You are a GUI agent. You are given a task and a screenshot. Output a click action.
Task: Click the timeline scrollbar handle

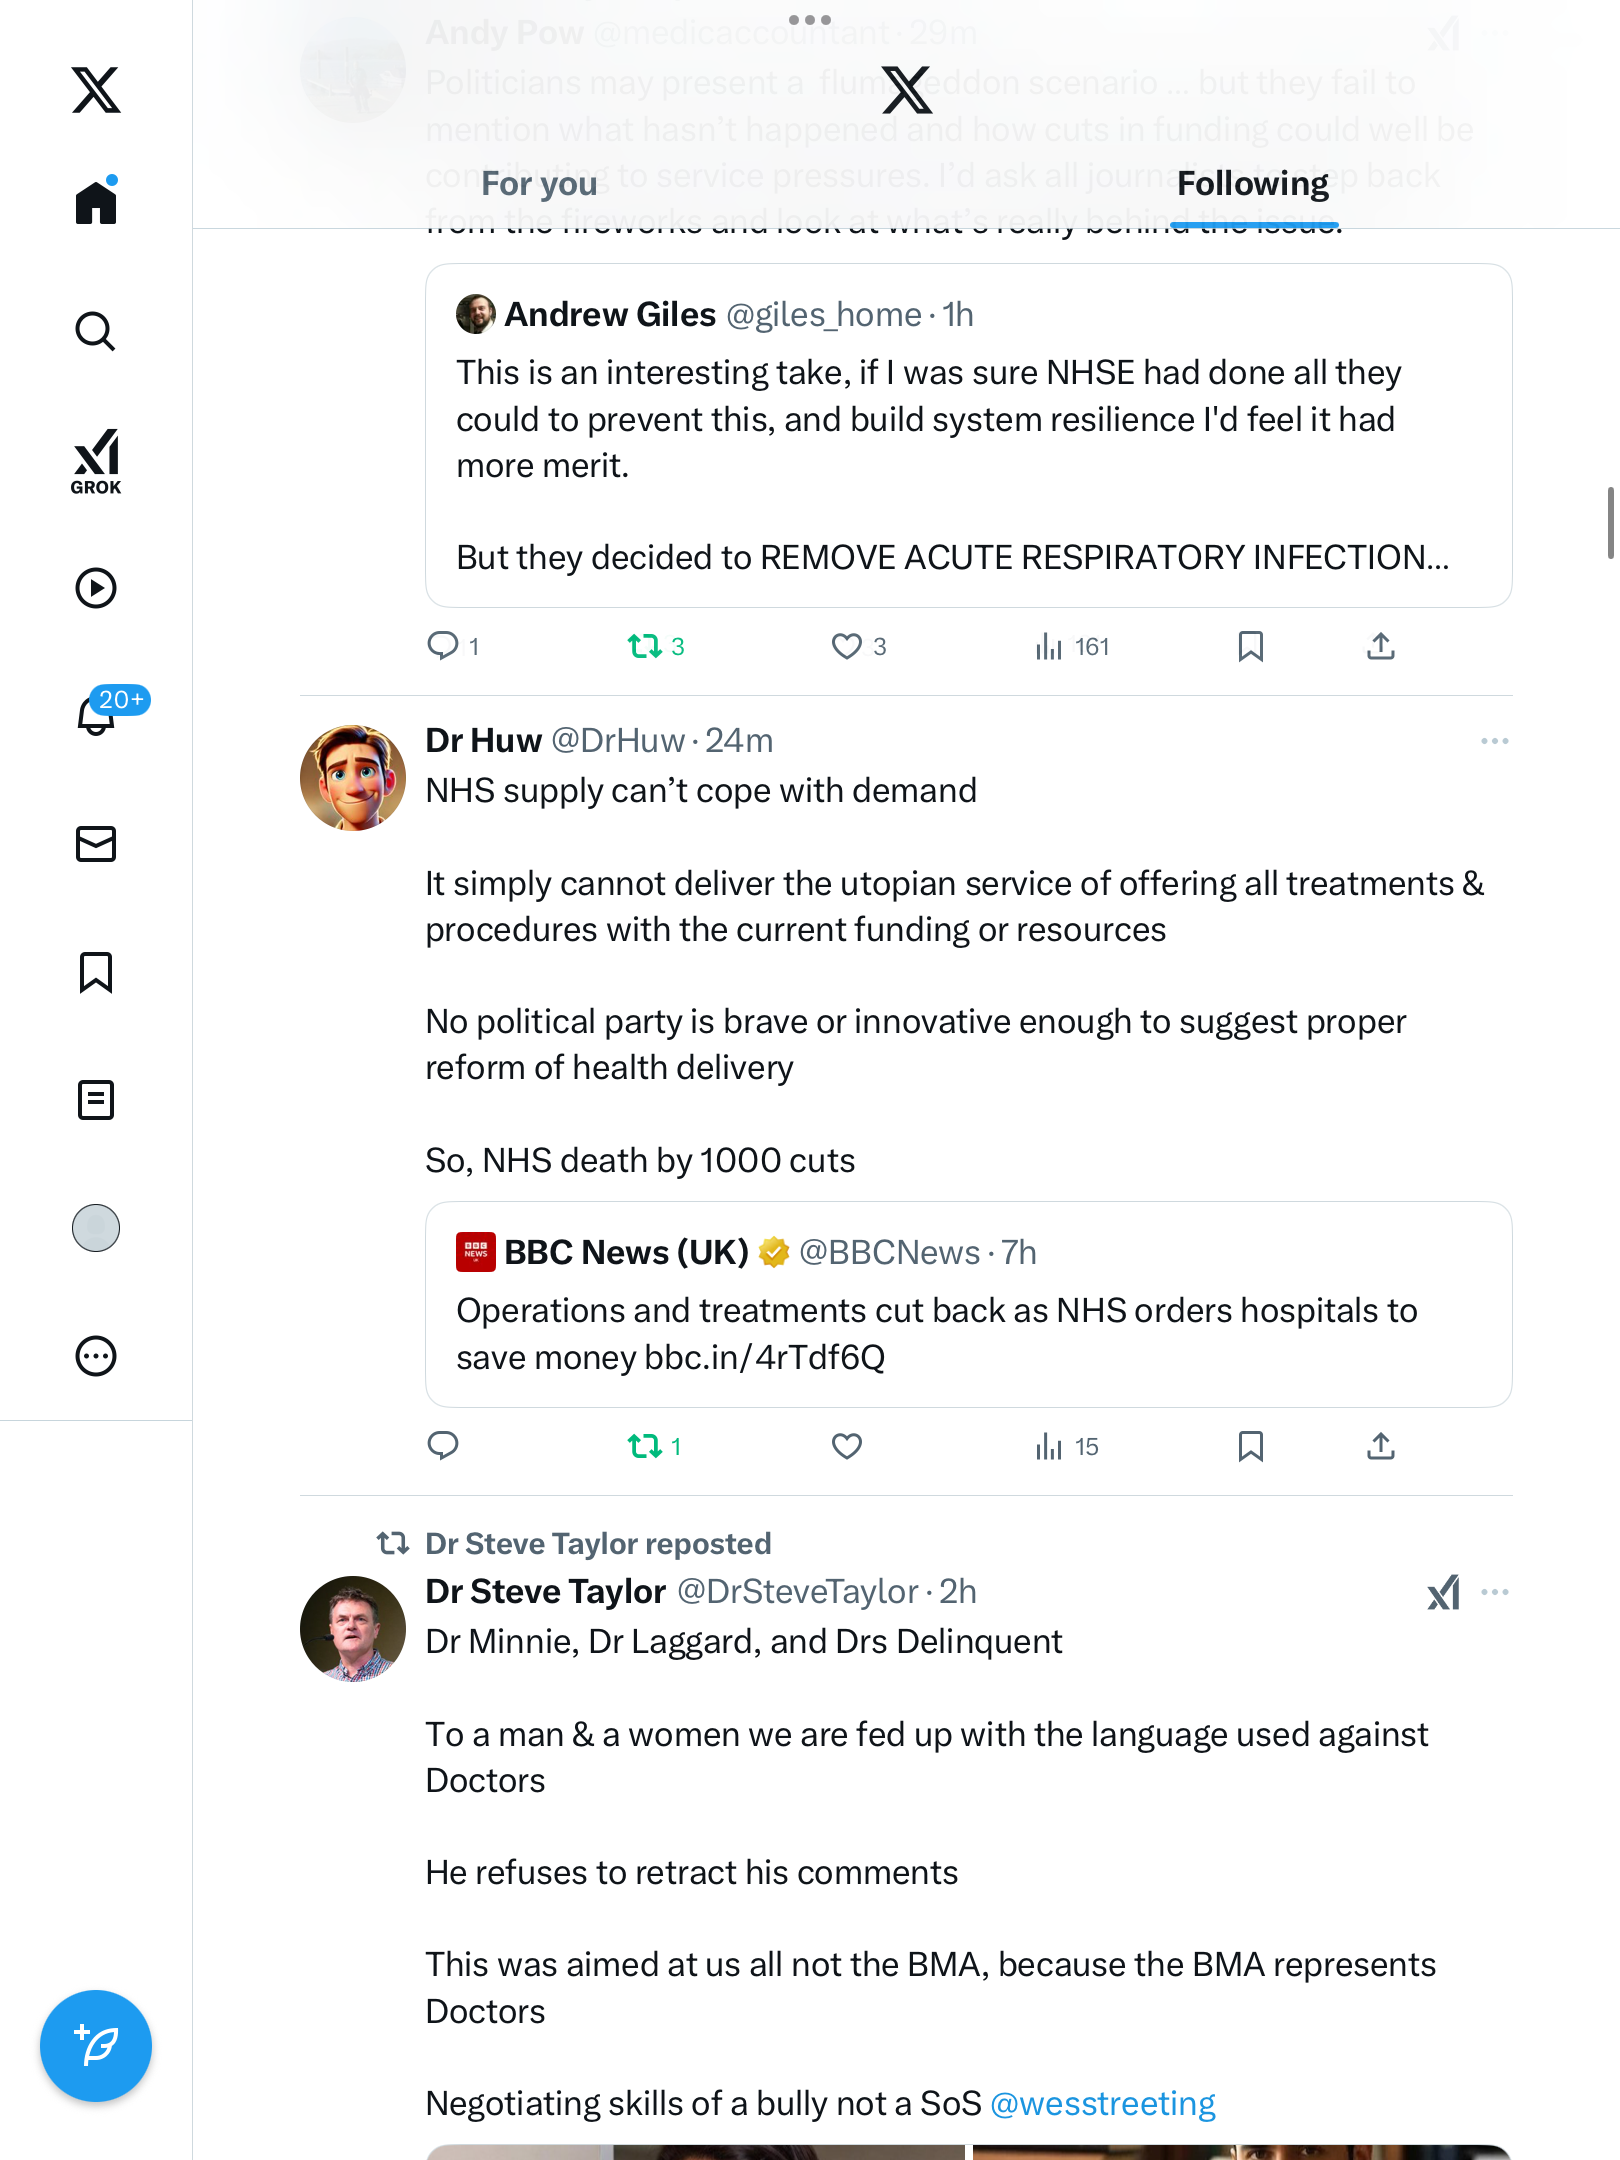pyautogui.click(x=1610, y=523)
